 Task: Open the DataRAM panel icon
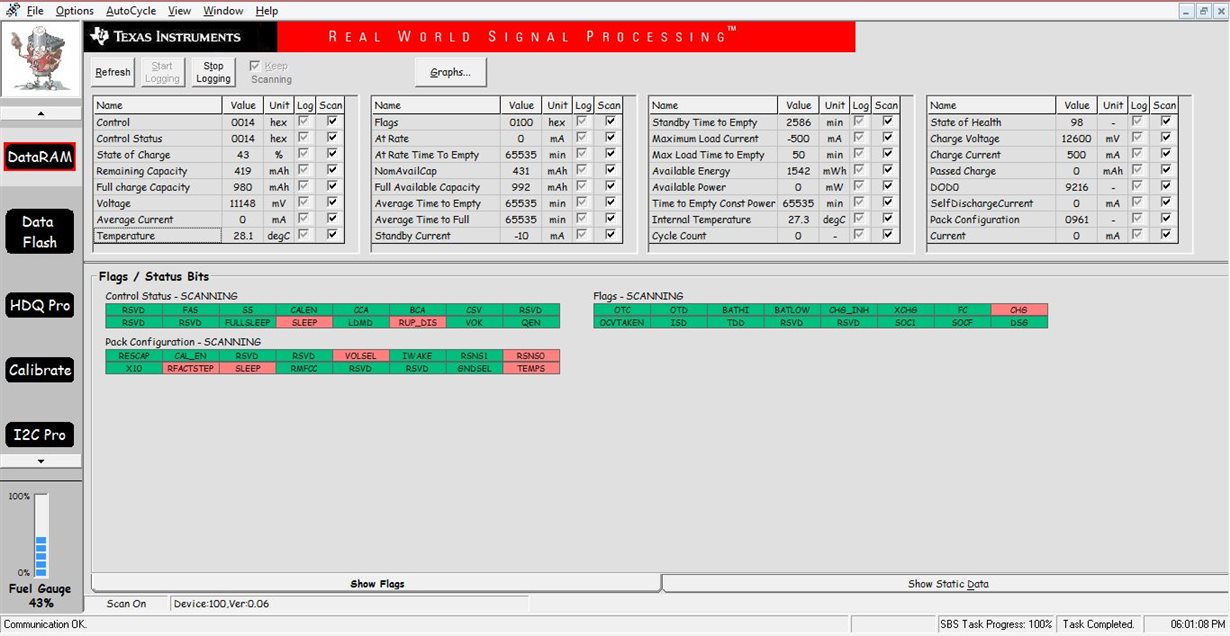pyautogui.click(x=40, y=157)
